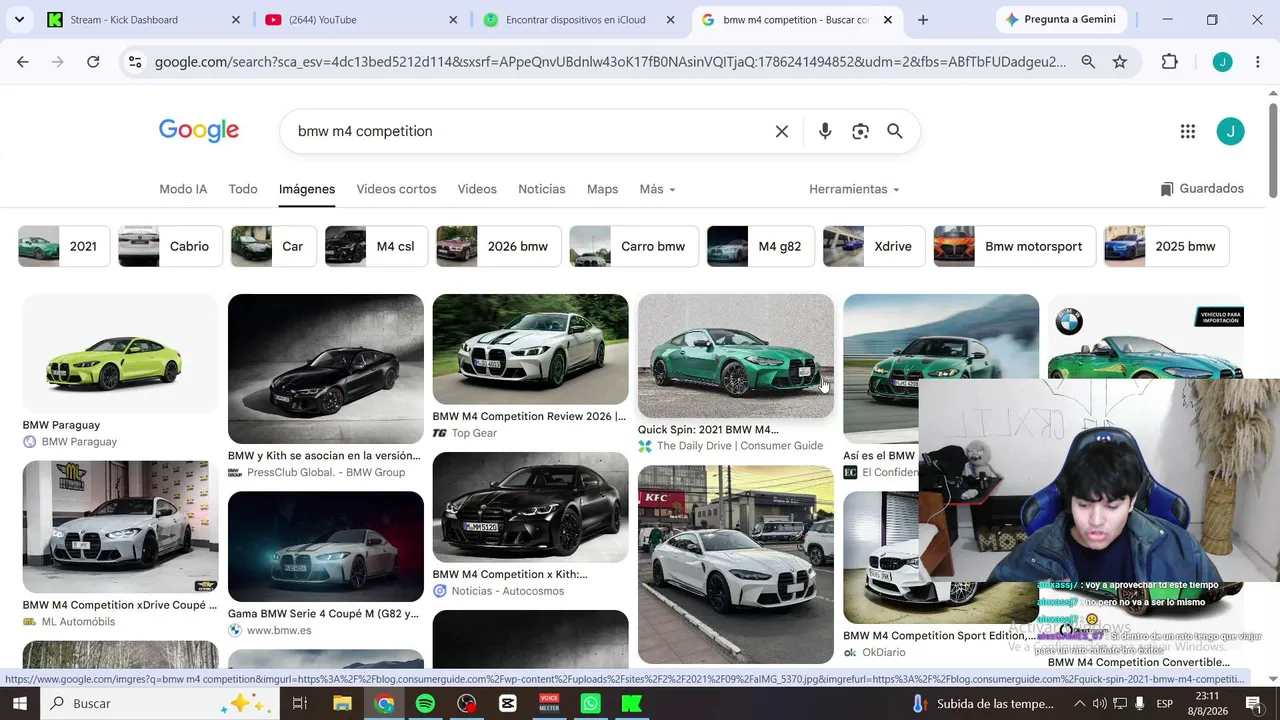This screenshot has height=720, width=1280.
Task: Click the Windows taskbar Buscar search box
Action: click(160, 704)
